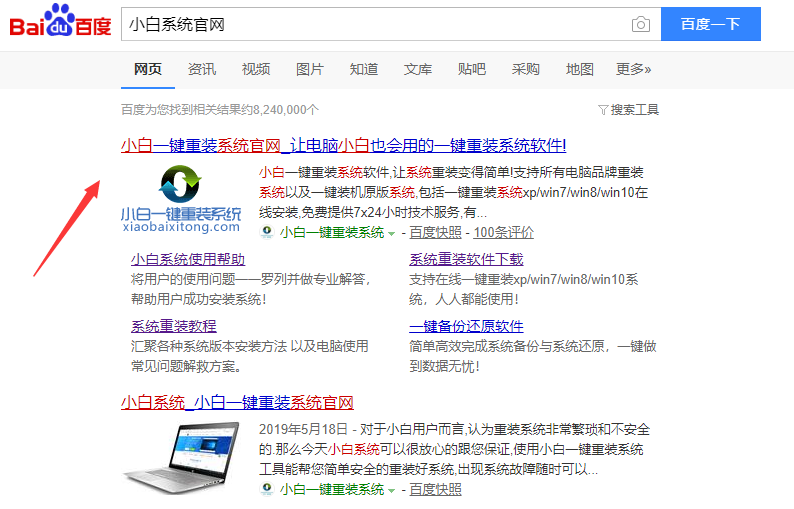Expand dropdown arrow after first result's site name
Viewport: 794px width, 509px height.
(392, 233)
